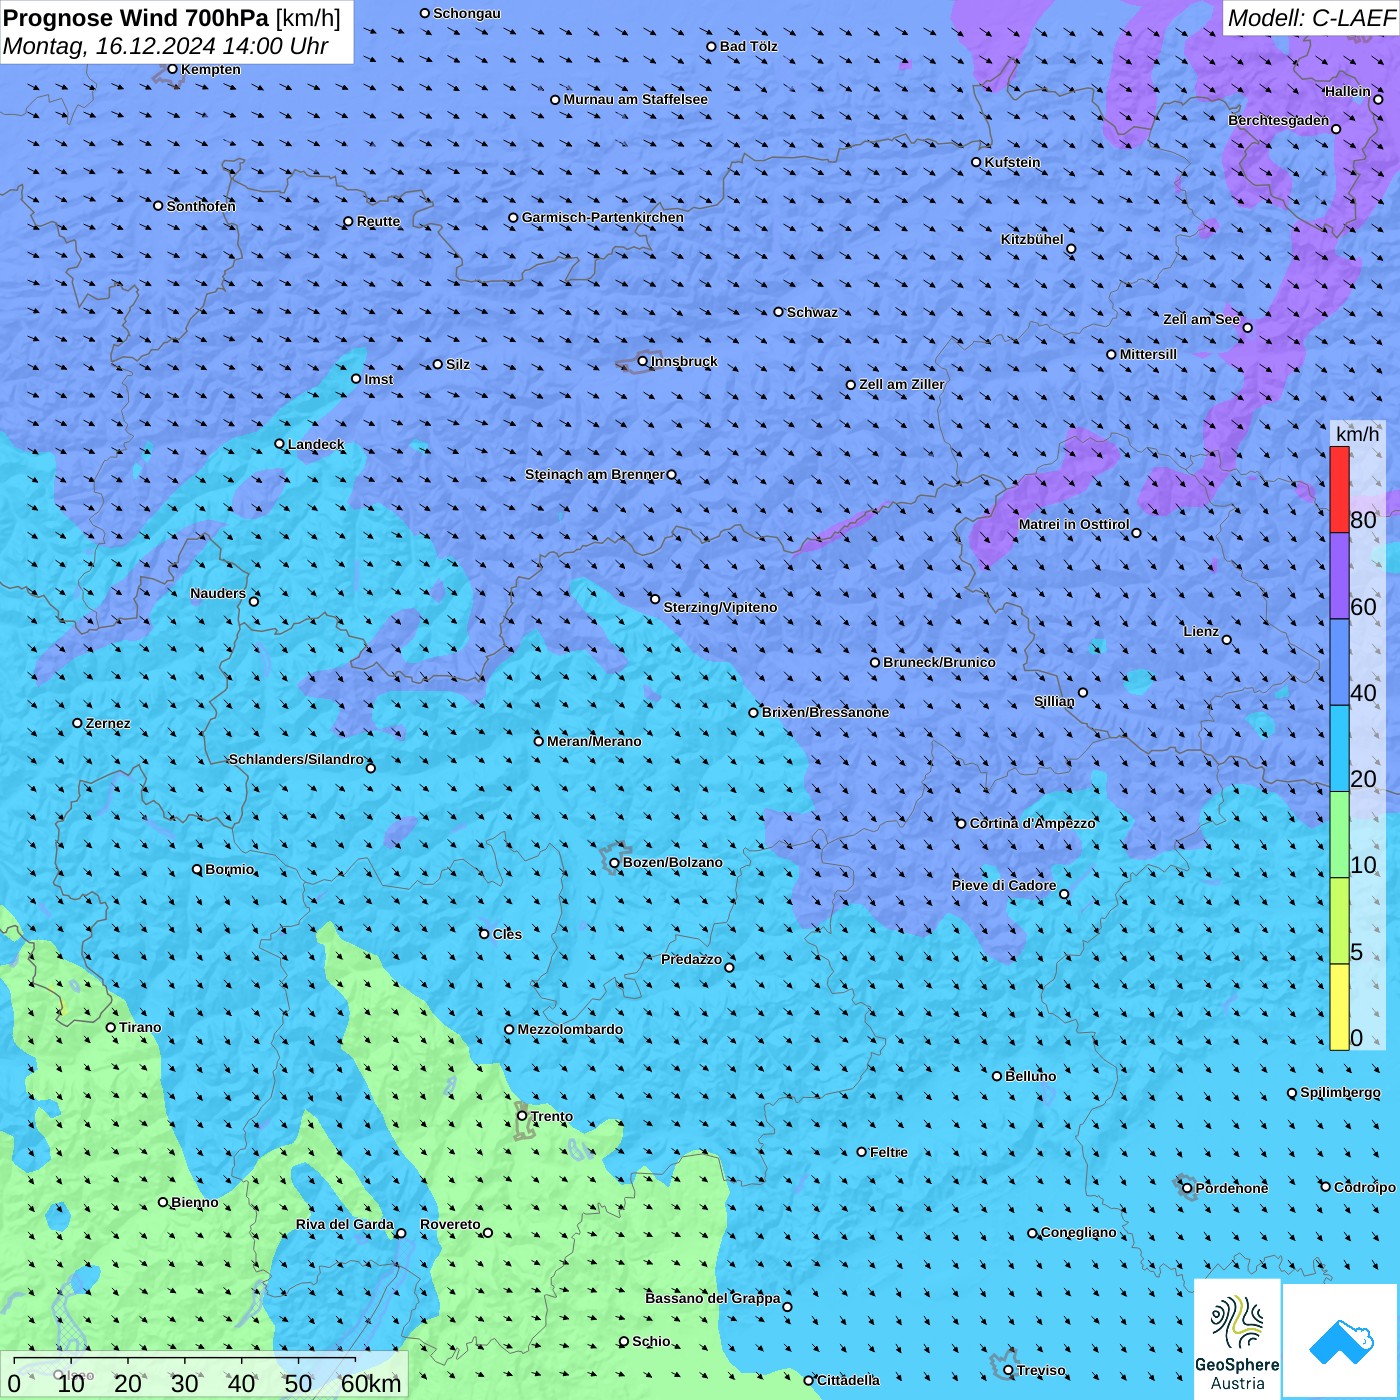Image resolution: width=1400 pixels, height=1400 pixels.
Task: Click the green 10-20 km/h legend swatch
Action: (x=1339, y=835)
